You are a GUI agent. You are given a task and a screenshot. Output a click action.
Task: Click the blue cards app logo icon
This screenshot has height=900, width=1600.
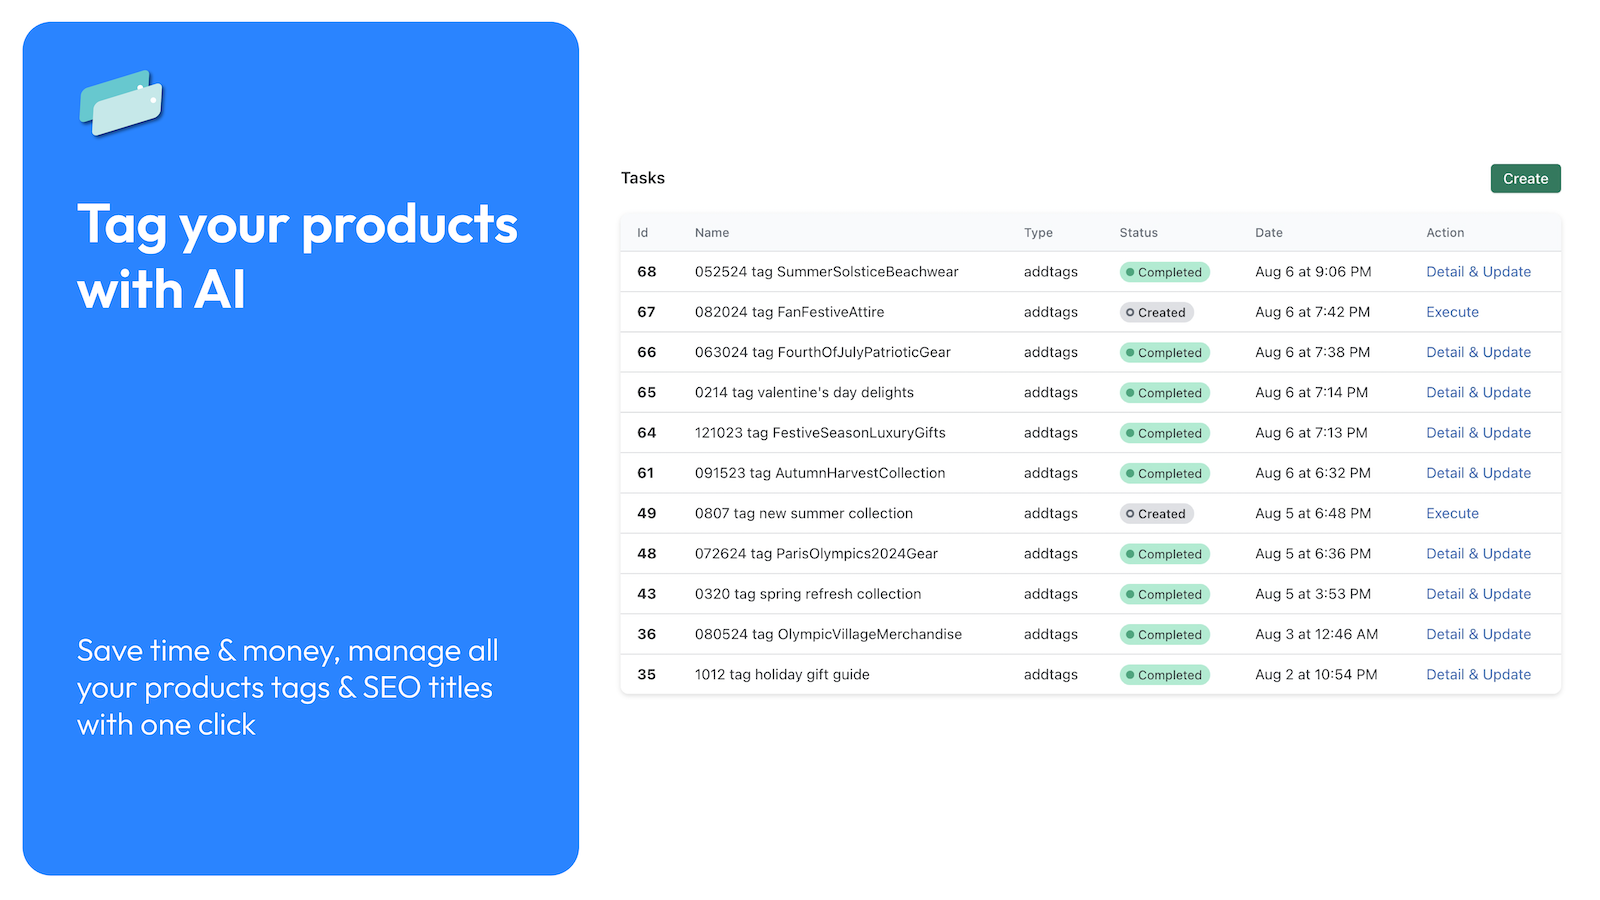[x=120, y=104]
